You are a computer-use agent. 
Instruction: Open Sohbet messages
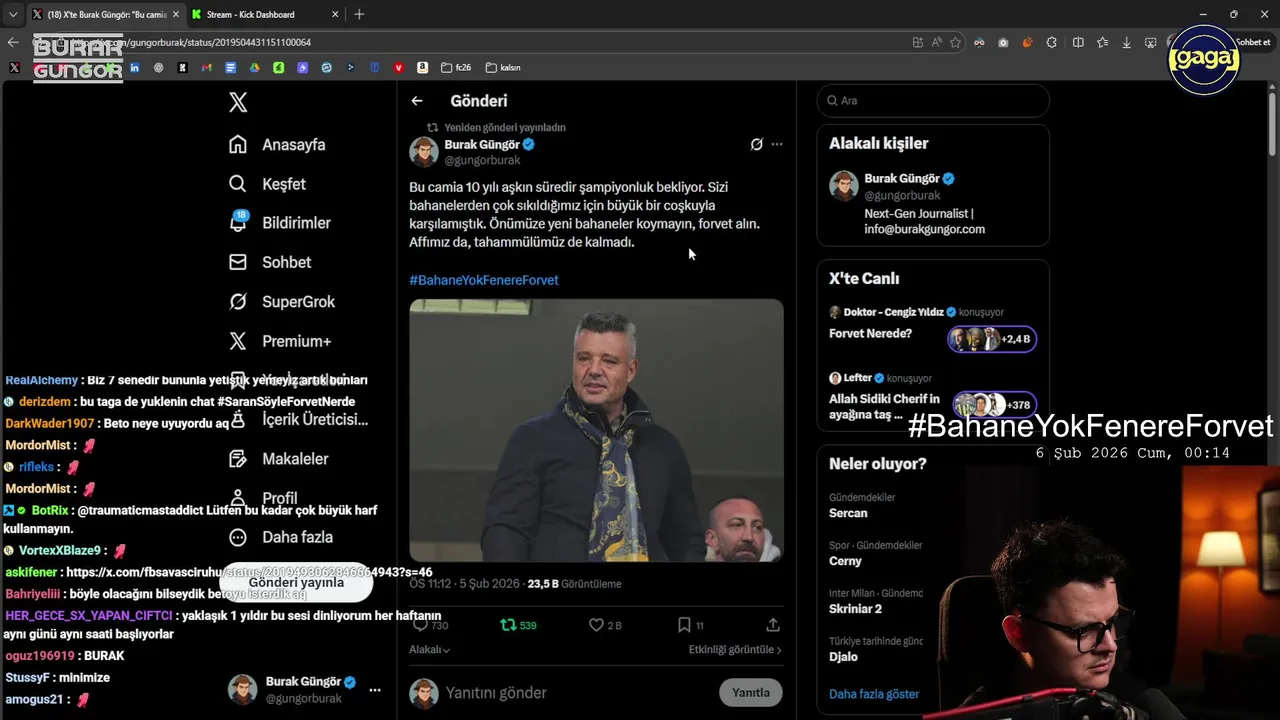(x=270, y=262)
